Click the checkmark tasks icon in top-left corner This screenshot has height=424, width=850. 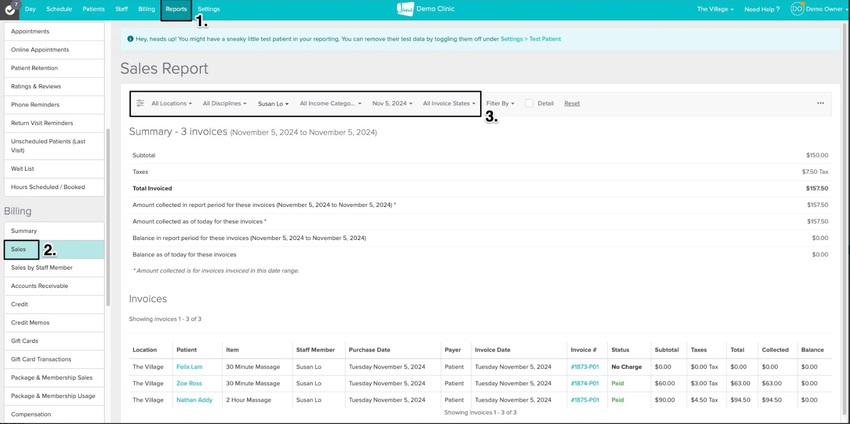coord(10,9)
